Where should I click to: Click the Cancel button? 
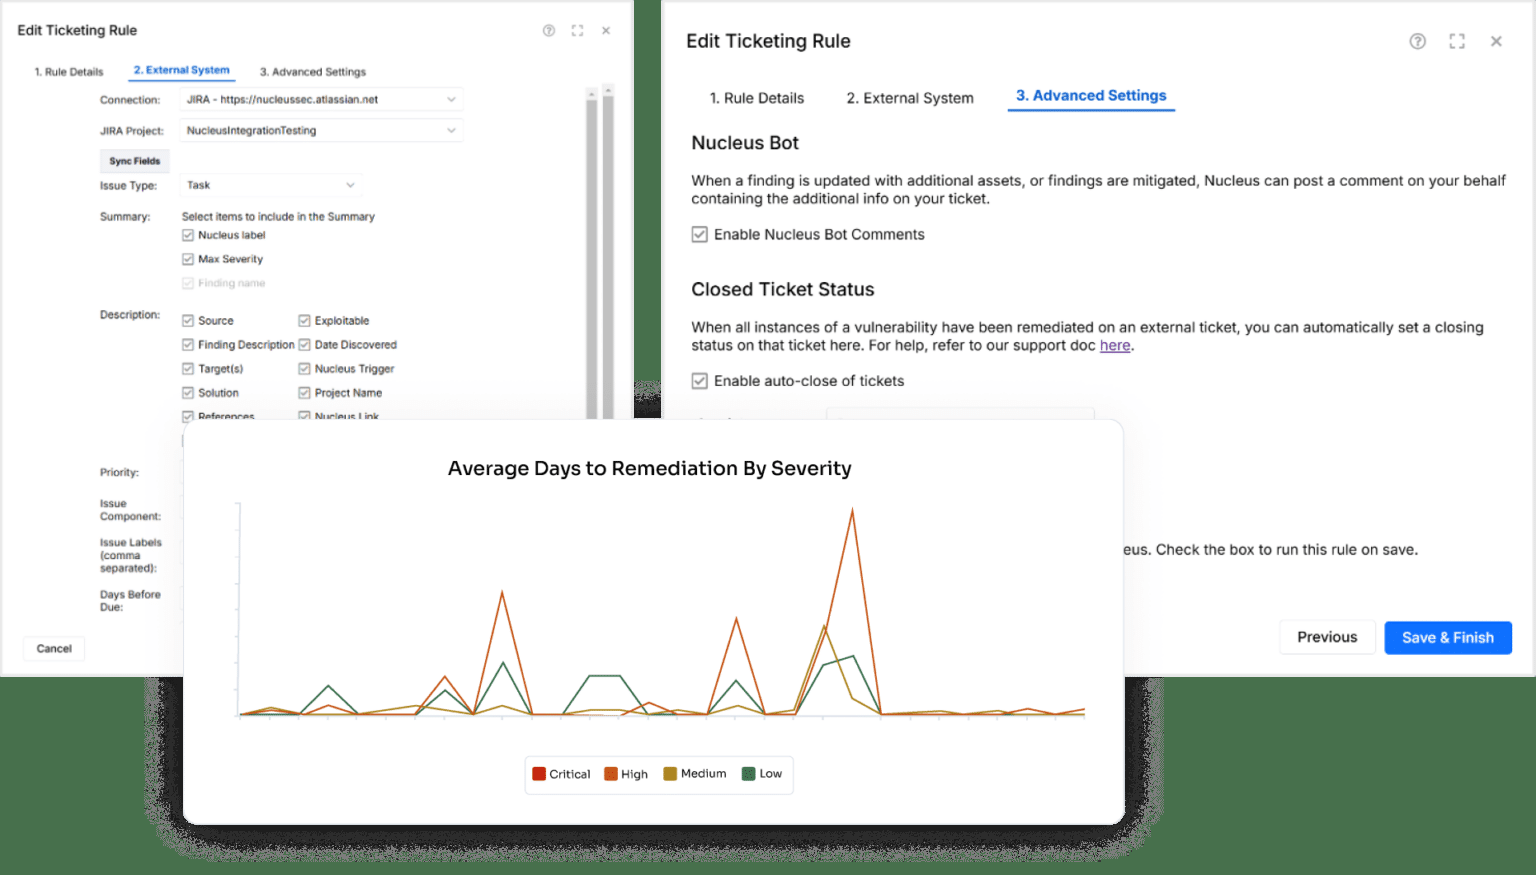pyautogui.click(x=54, y=649)
